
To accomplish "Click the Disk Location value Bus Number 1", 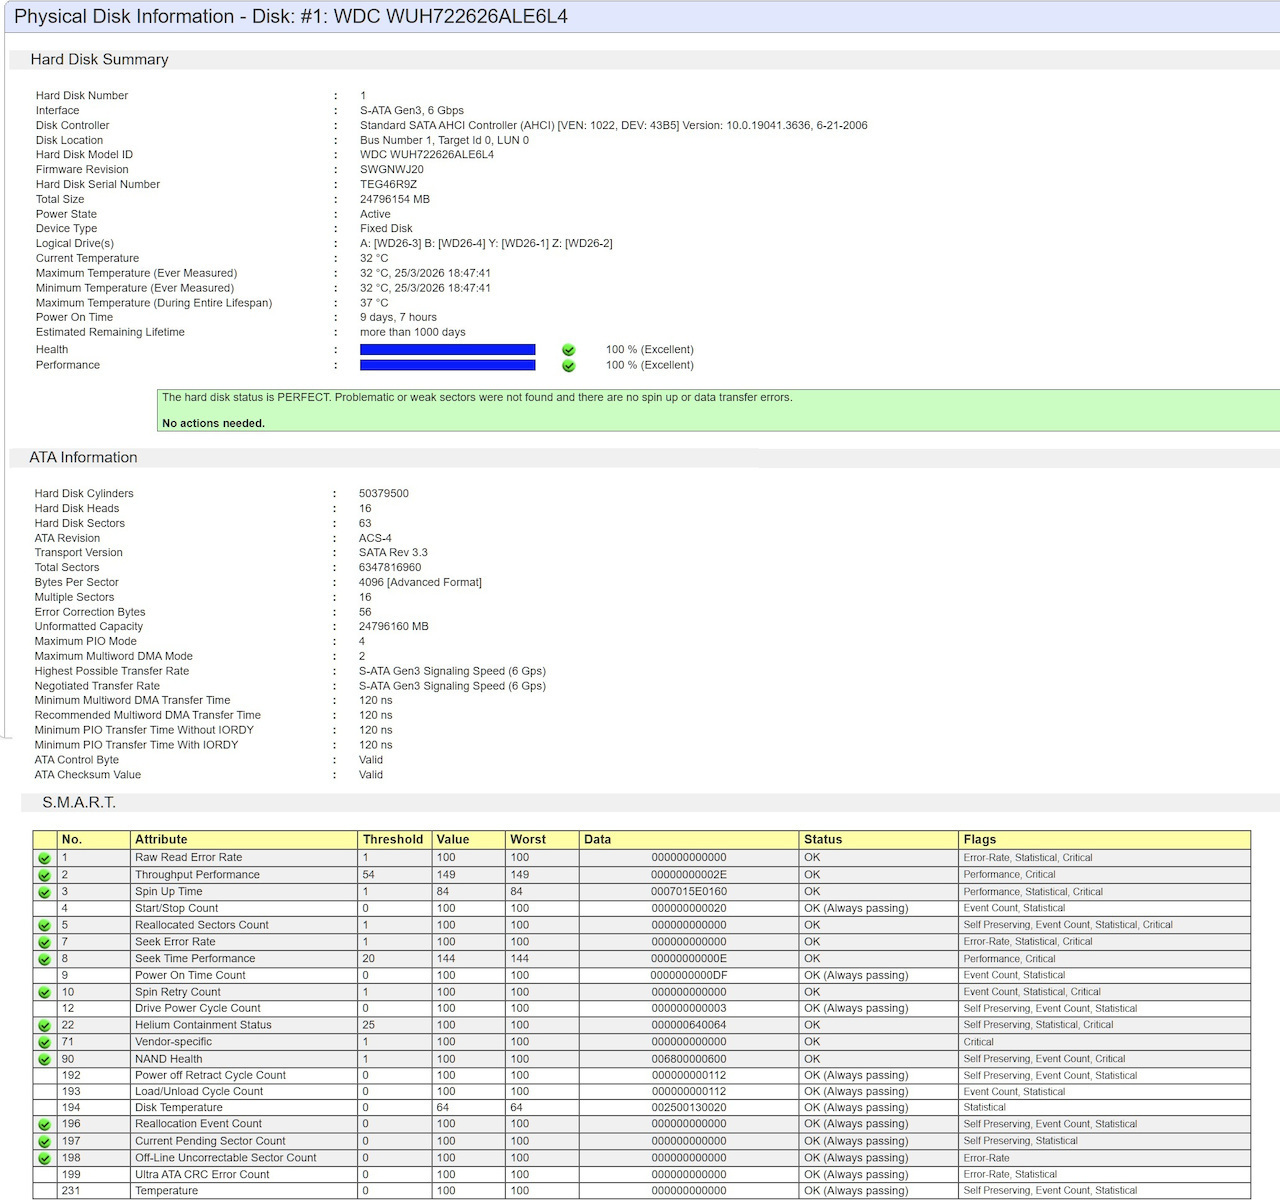I will (444, 141).
